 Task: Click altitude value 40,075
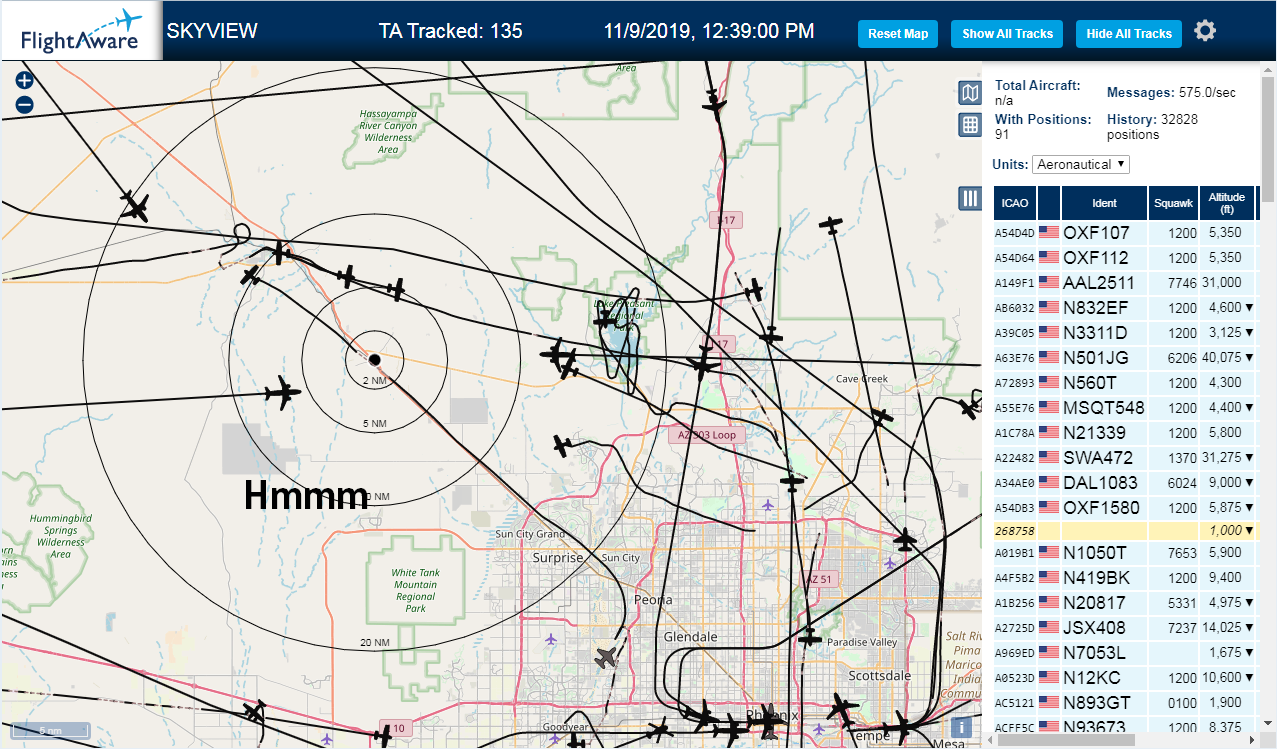point(1222,358)
